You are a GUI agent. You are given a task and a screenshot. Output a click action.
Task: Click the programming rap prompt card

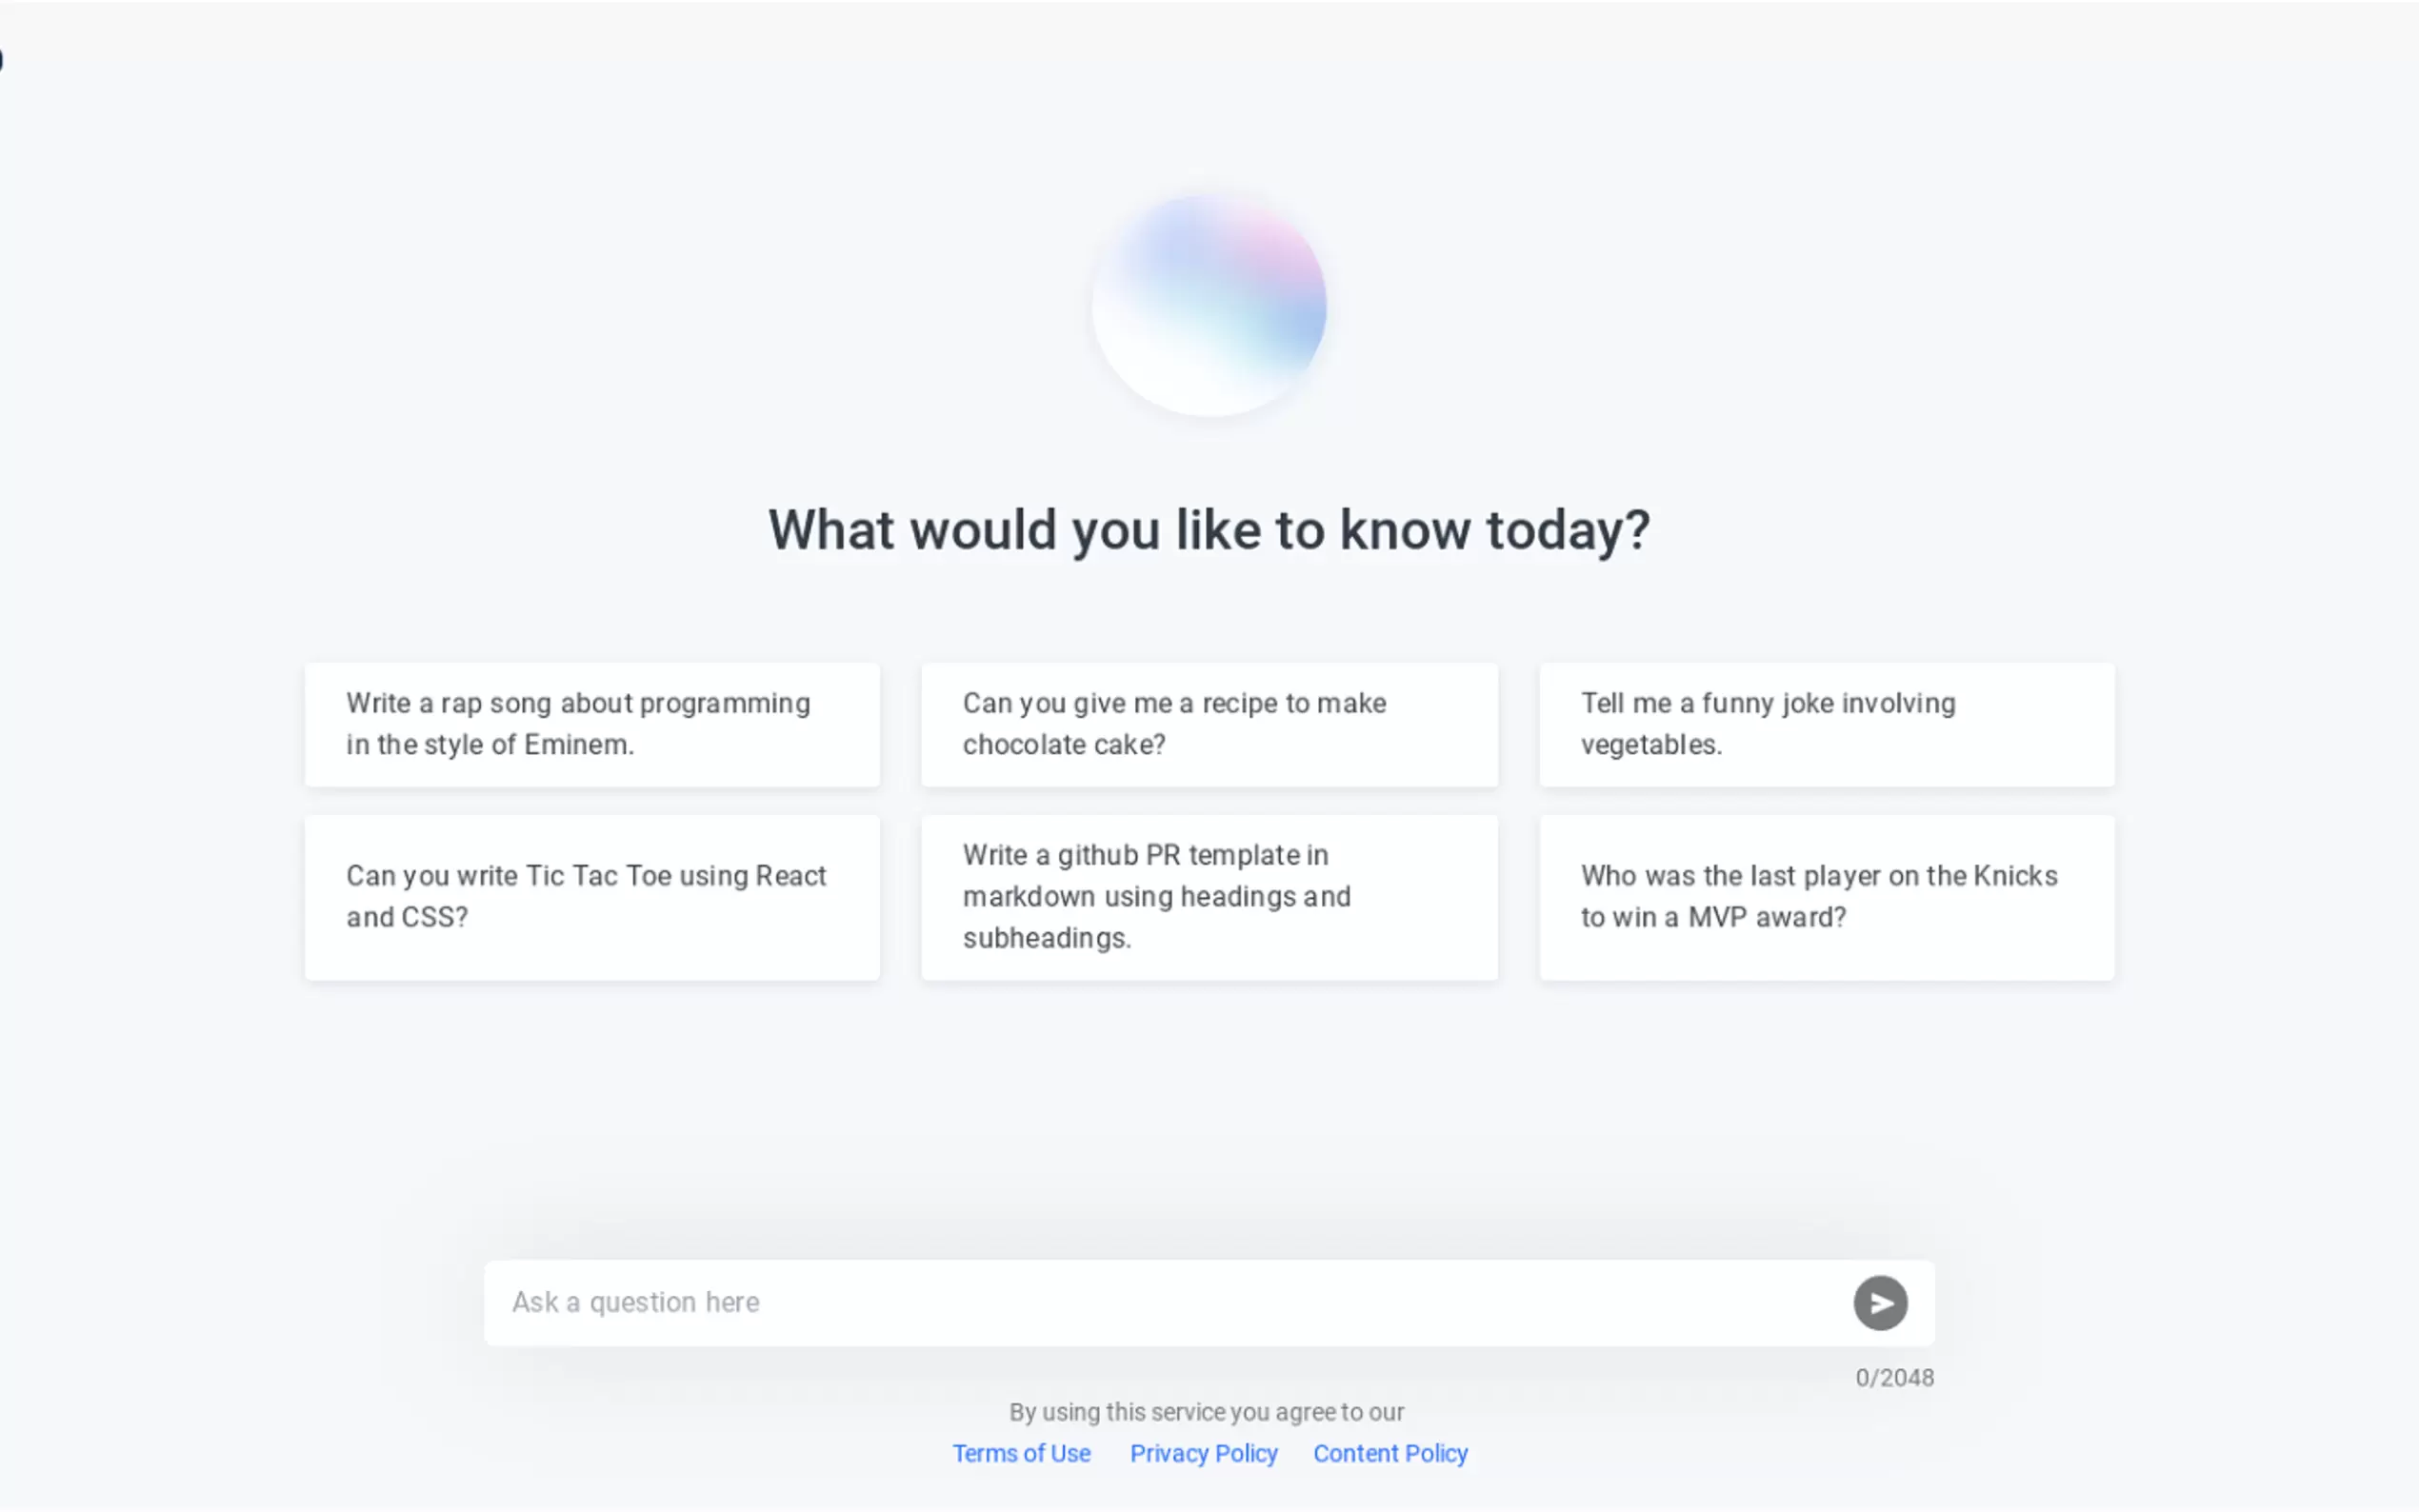pos(592,724)
